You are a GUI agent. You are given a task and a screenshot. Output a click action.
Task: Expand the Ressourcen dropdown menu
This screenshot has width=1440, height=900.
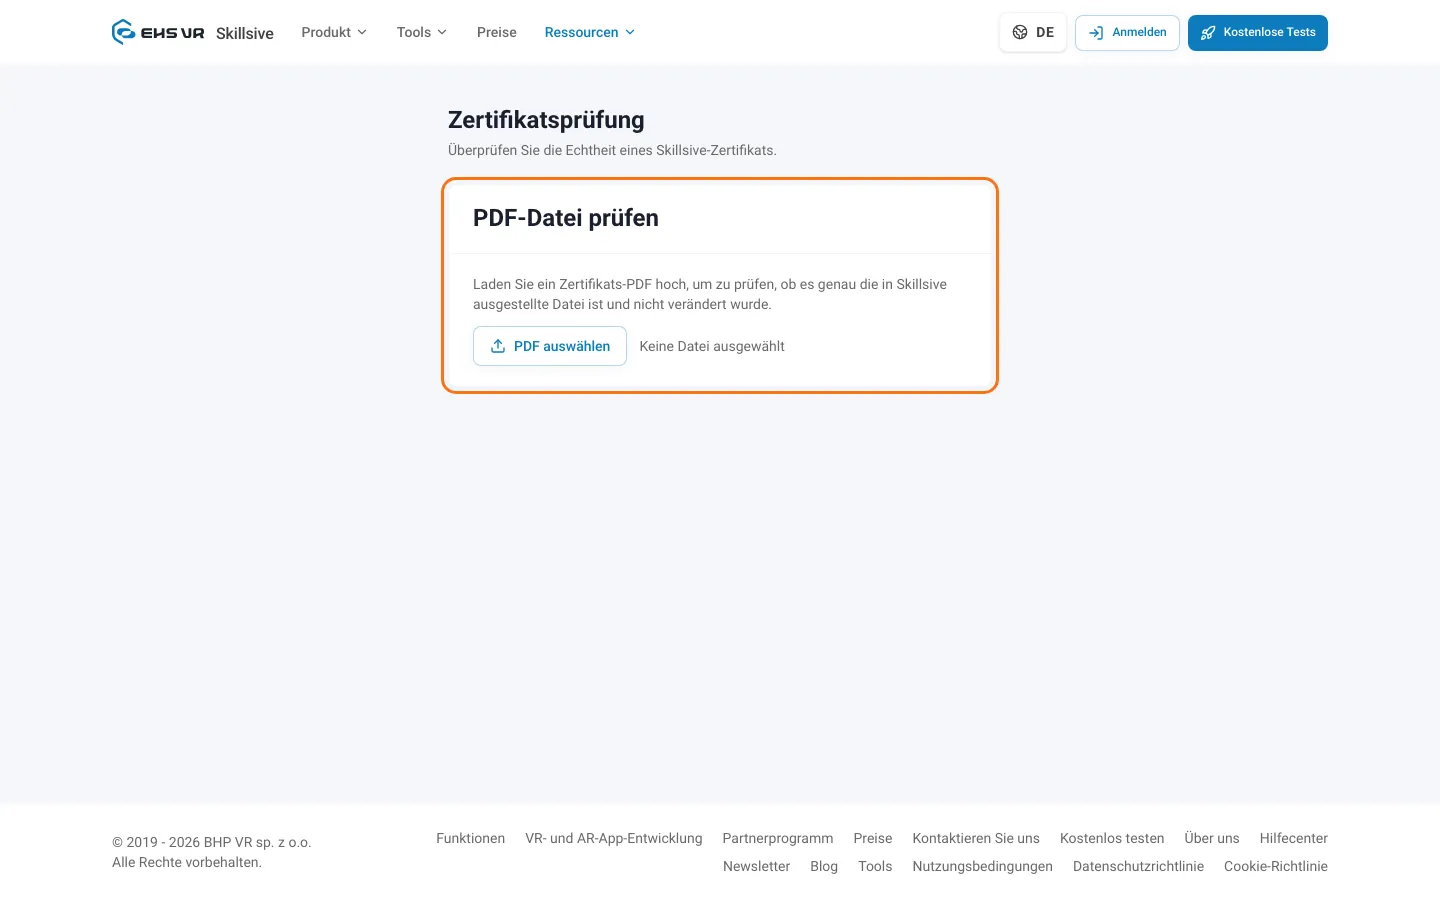coord(590,32)
